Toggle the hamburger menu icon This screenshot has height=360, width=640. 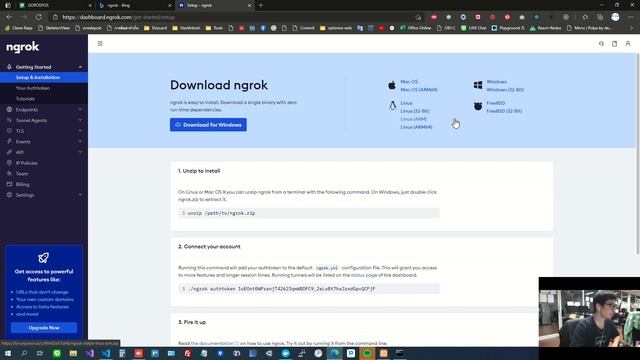pyautogui.click(x=100, y=43)
